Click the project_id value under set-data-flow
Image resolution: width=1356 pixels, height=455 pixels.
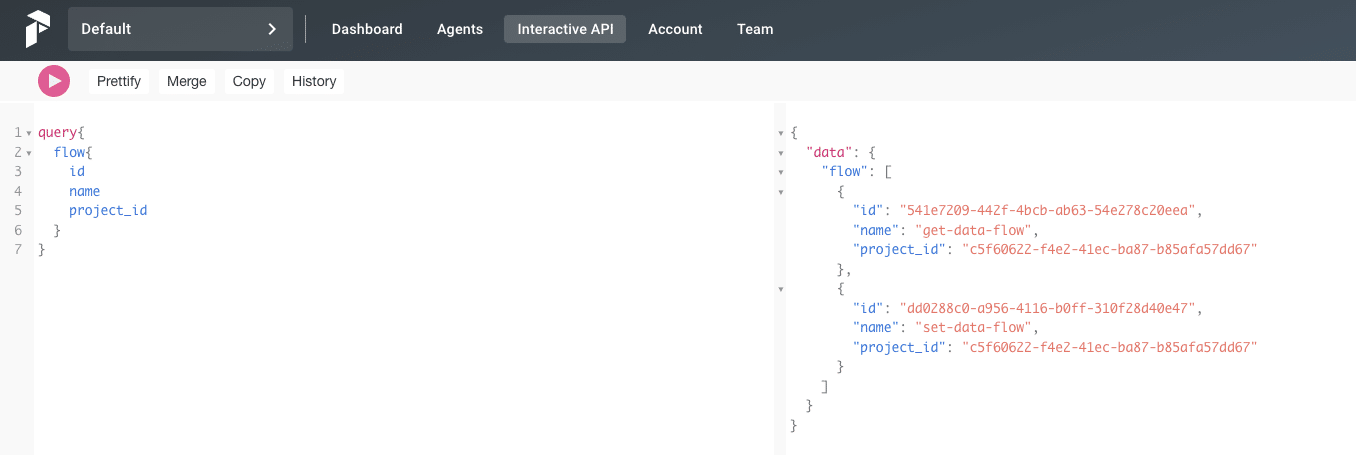point(1109,347)
